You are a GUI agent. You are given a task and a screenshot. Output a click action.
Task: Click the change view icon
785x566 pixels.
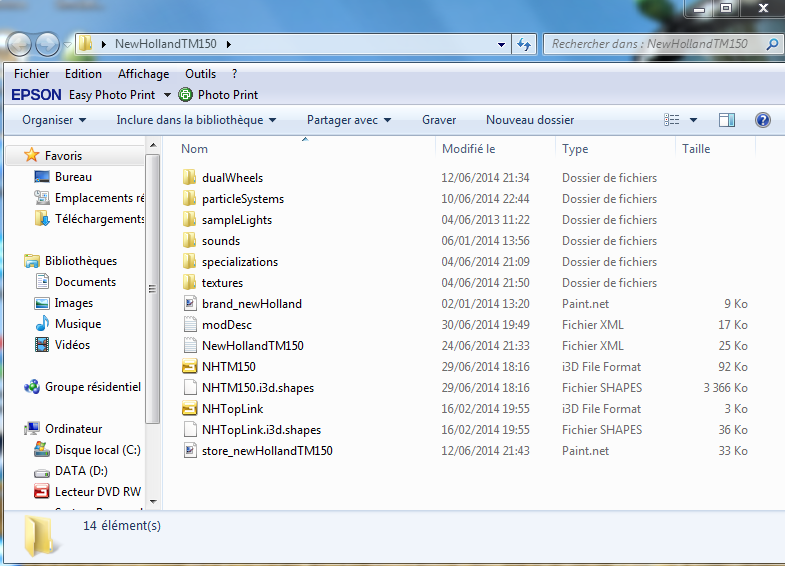672,120
